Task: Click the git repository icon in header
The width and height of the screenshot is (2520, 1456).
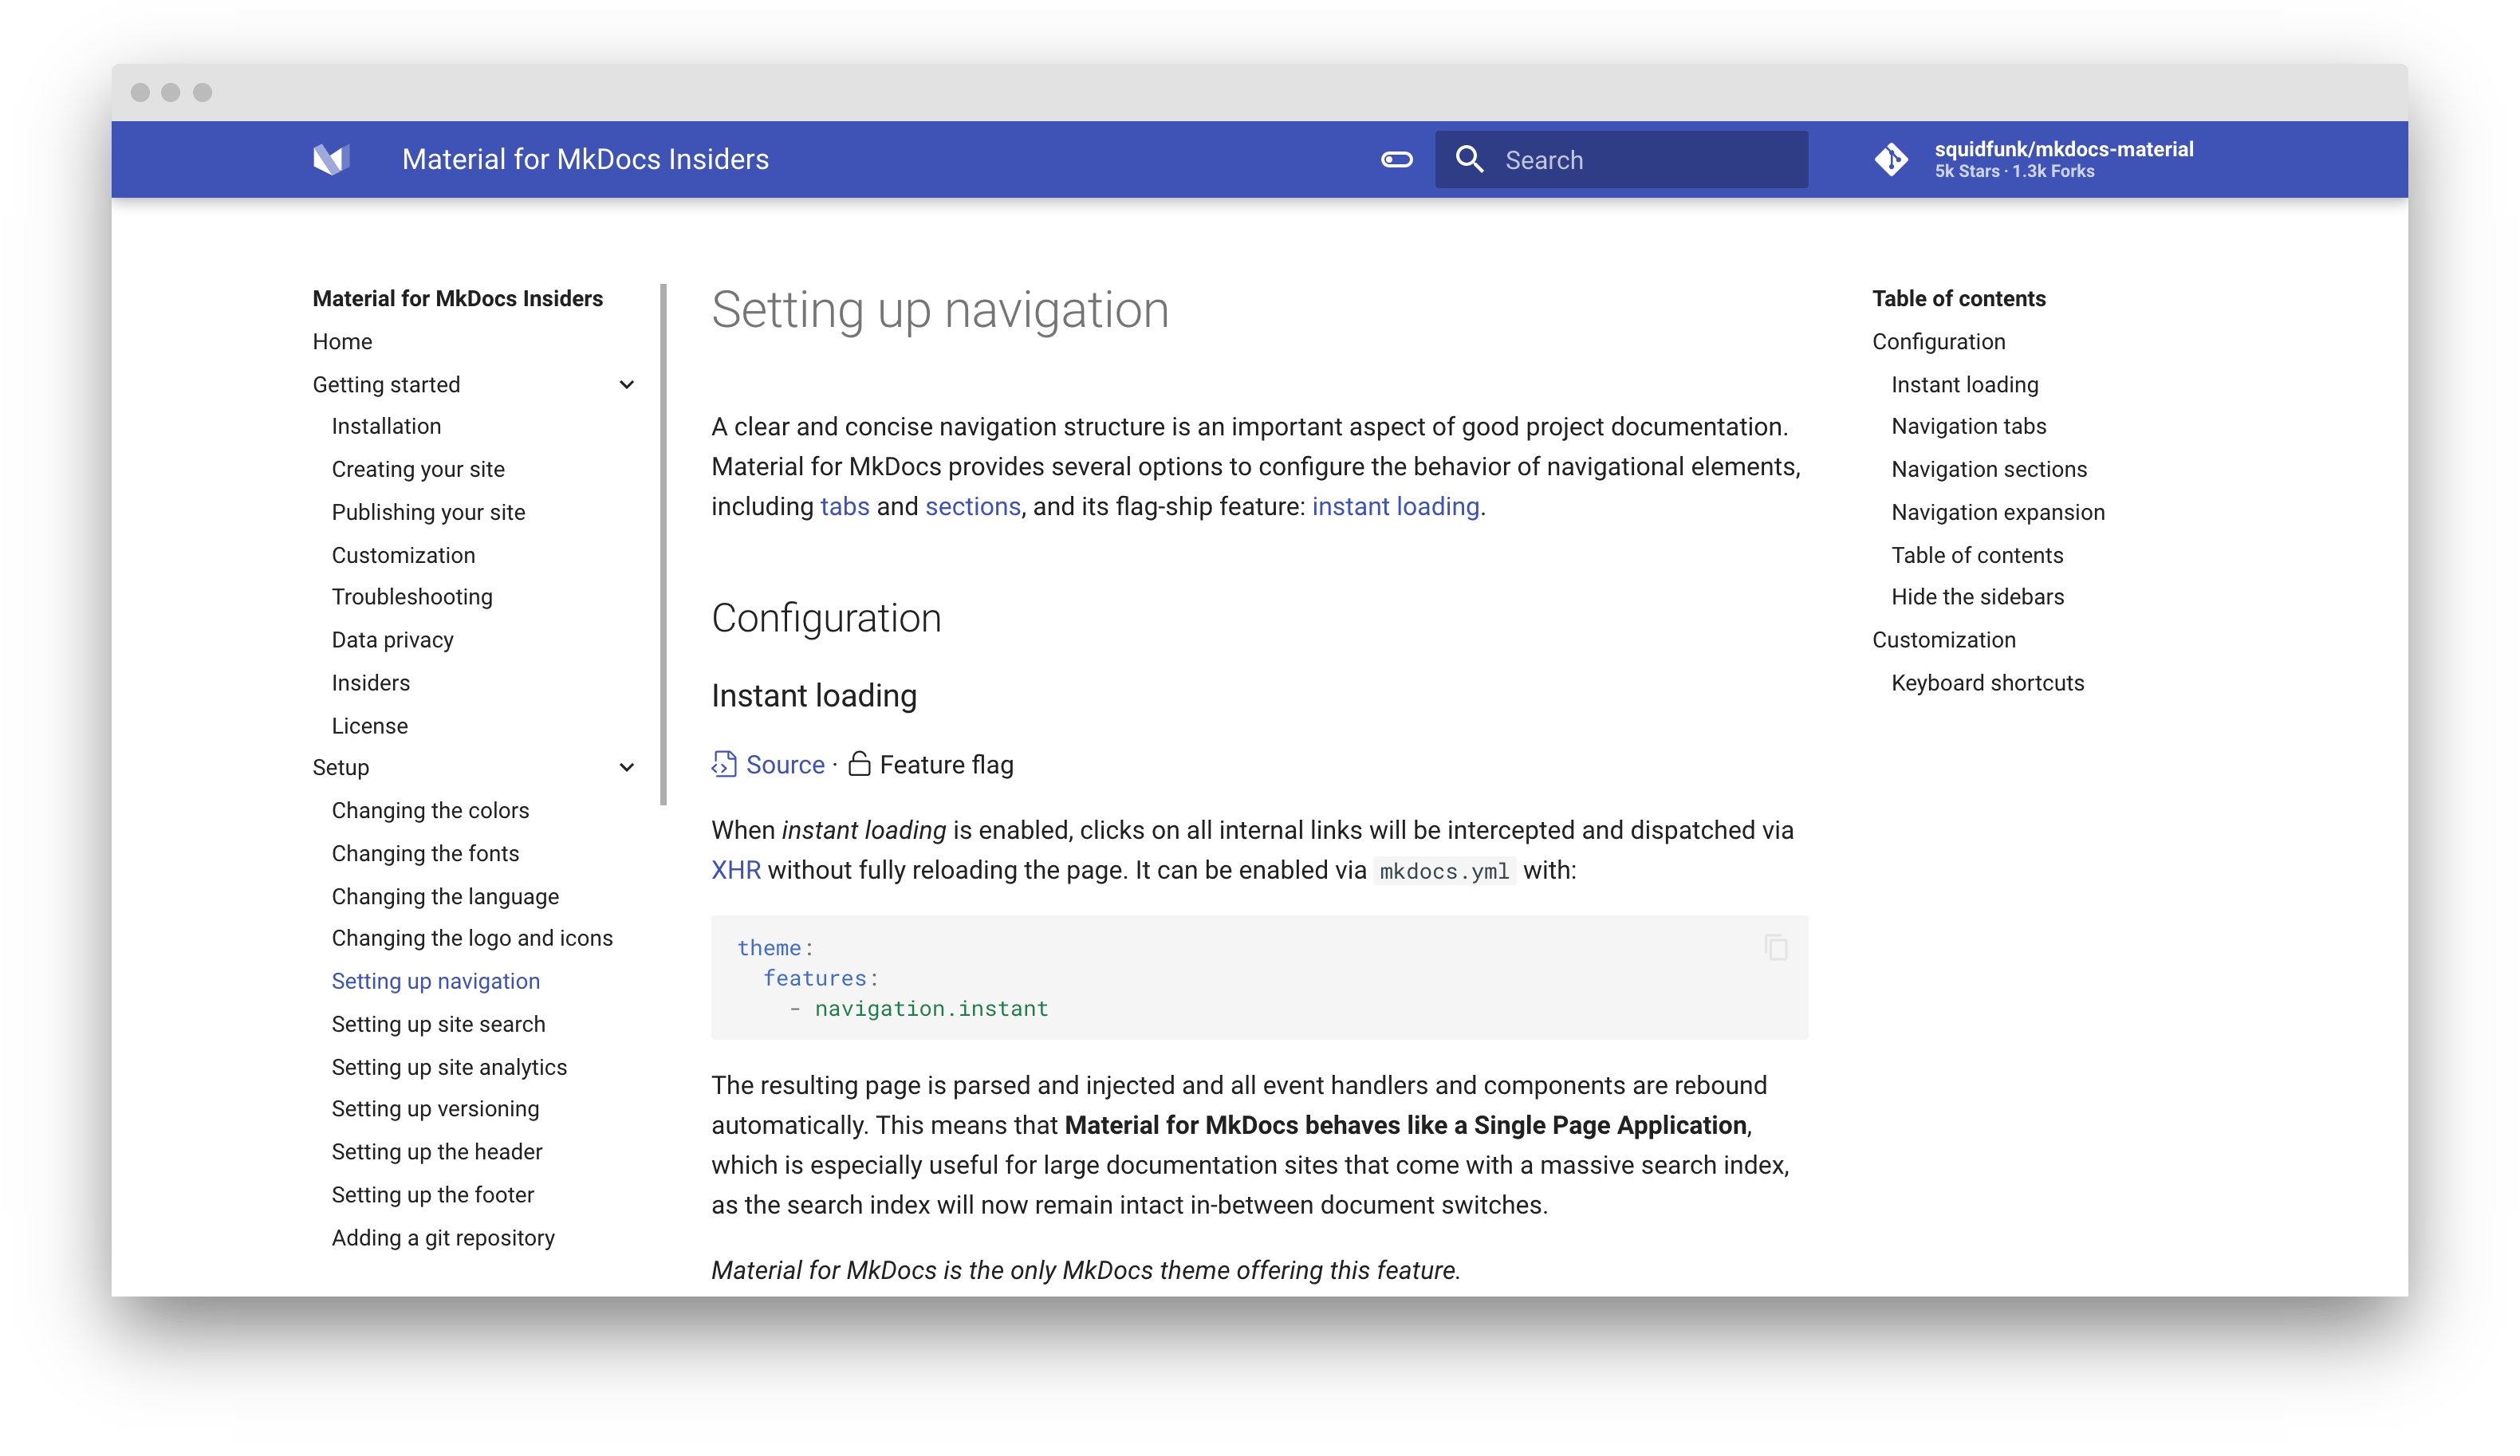Action: pos(1891,159)
